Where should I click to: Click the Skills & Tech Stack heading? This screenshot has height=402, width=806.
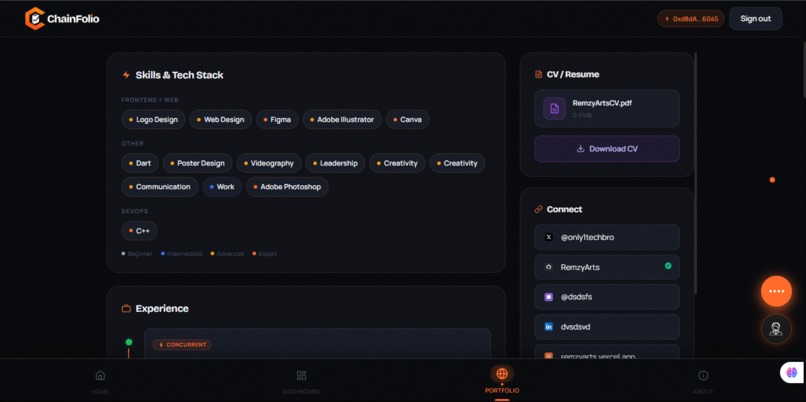pos(179,75)
